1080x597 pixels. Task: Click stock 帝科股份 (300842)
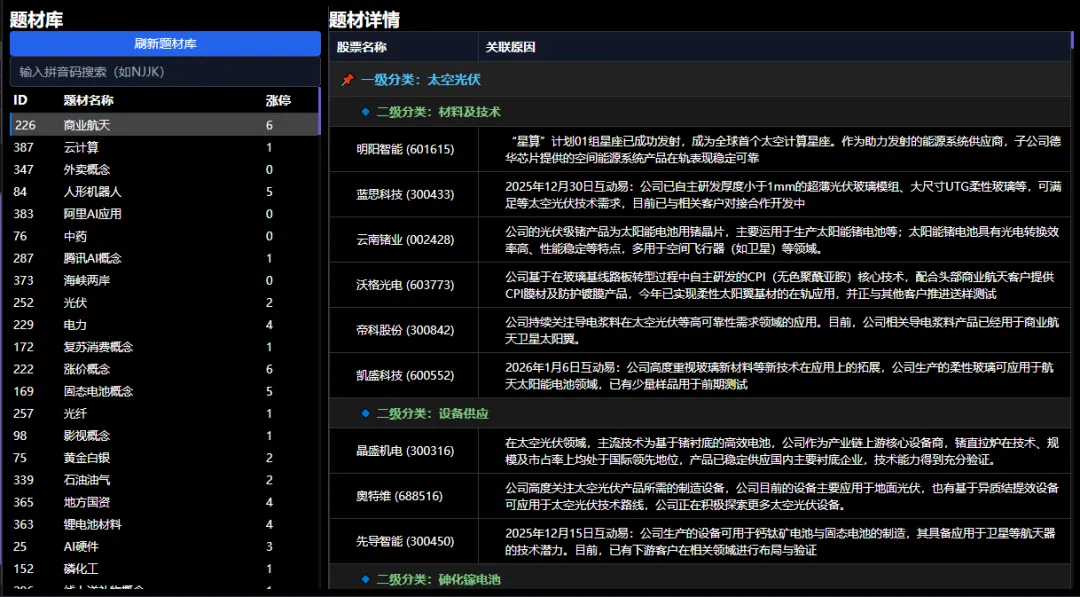tap(405, 330)
